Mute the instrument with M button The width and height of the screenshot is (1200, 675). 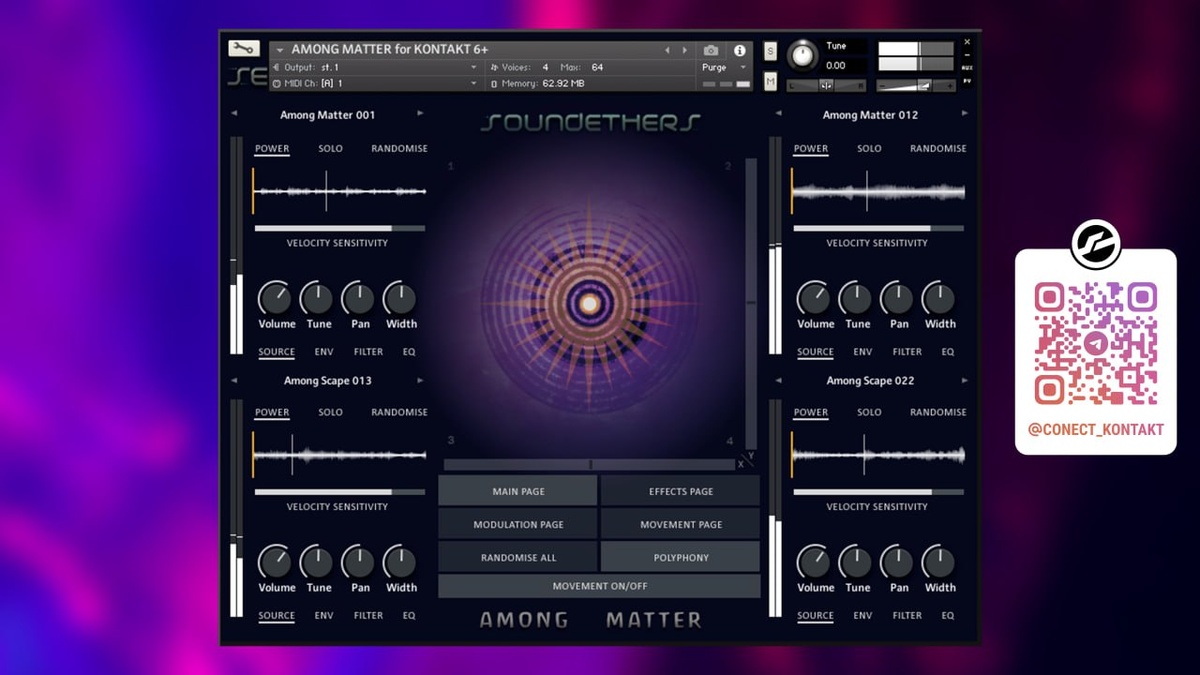pyautogui.click(x=770, y=82)
